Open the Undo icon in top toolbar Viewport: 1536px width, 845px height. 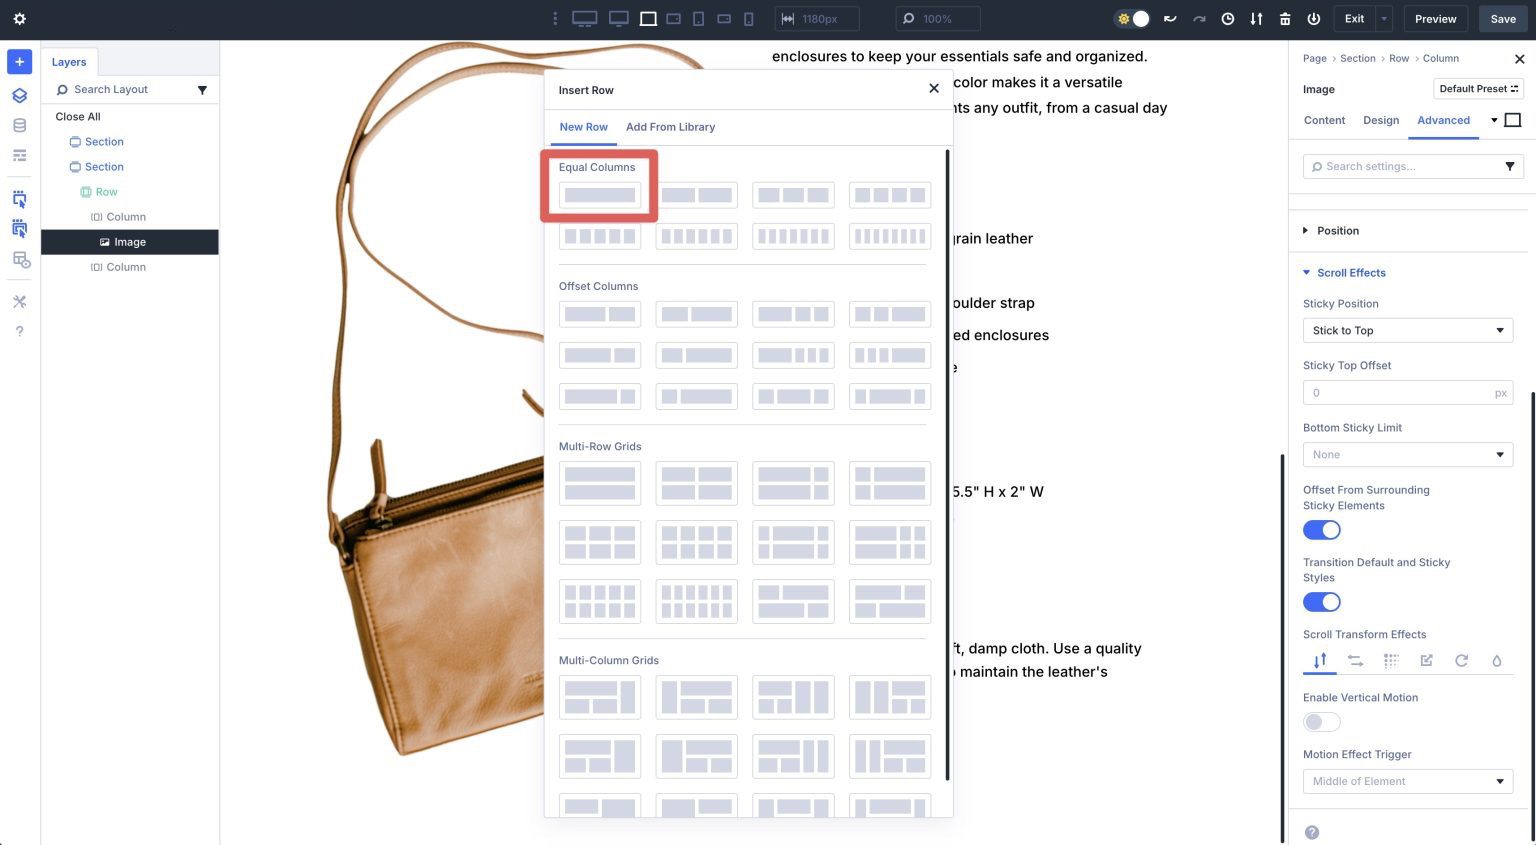click(x=1168, y=18)
